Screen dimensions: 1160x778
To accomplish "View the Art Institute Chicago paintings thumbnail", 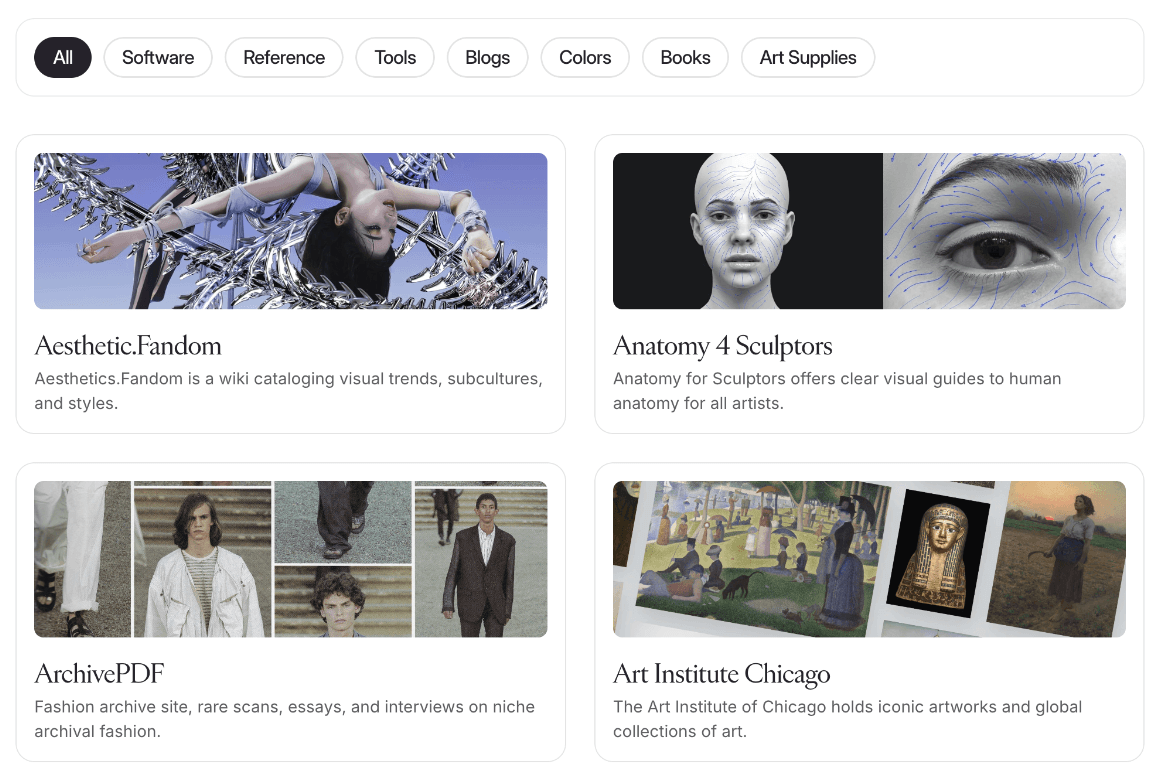I will [869, 559].
